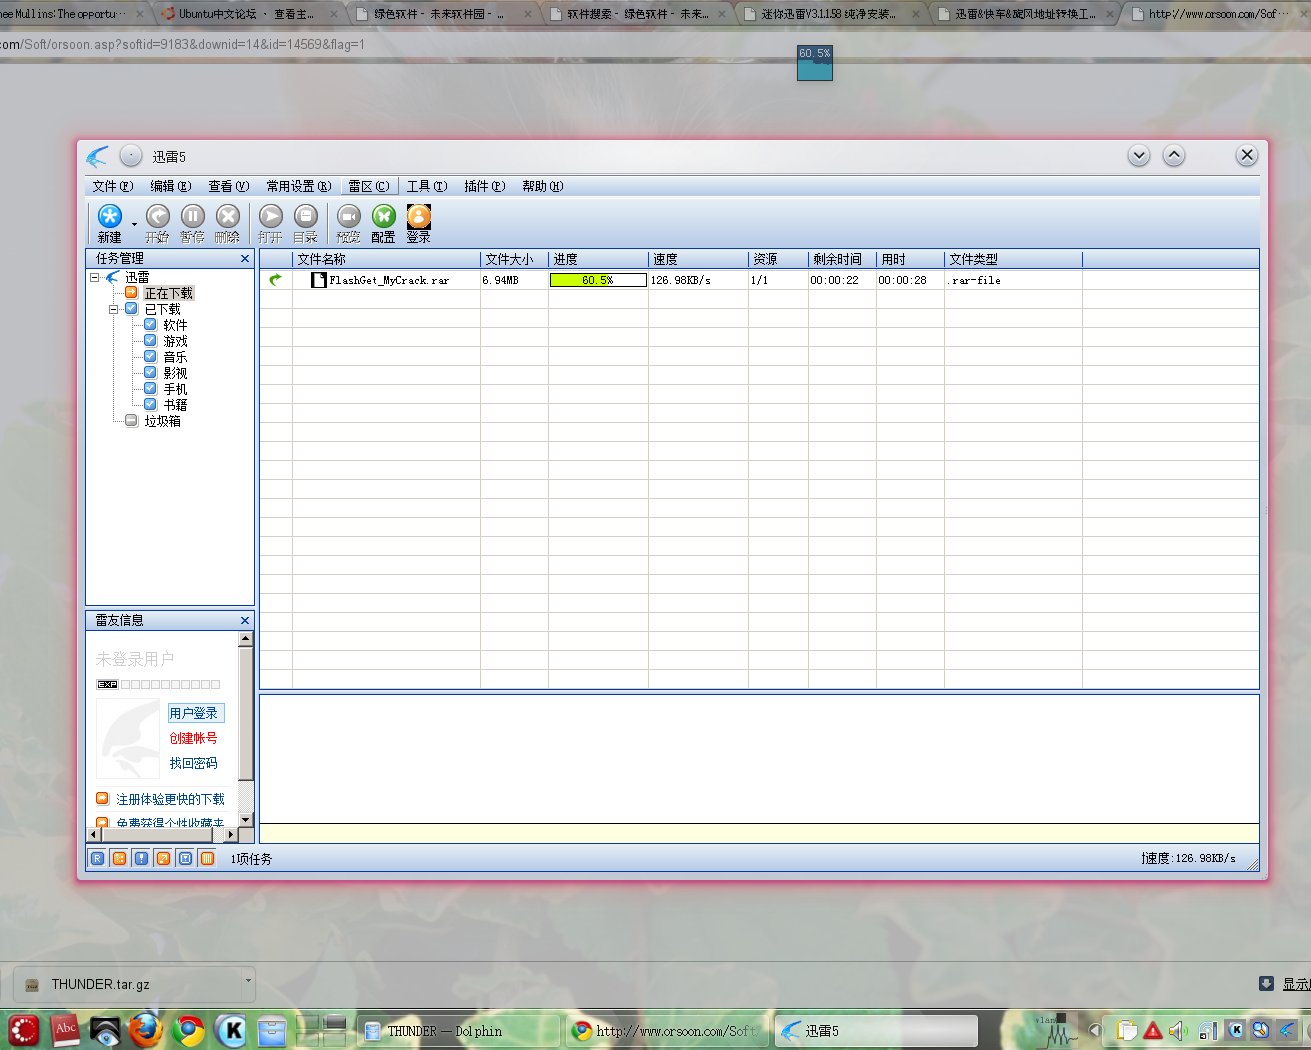This screenshot has height=1050, width=1311.
Task: Close the 任务管理 panel
Action: (x=245, y=259)
